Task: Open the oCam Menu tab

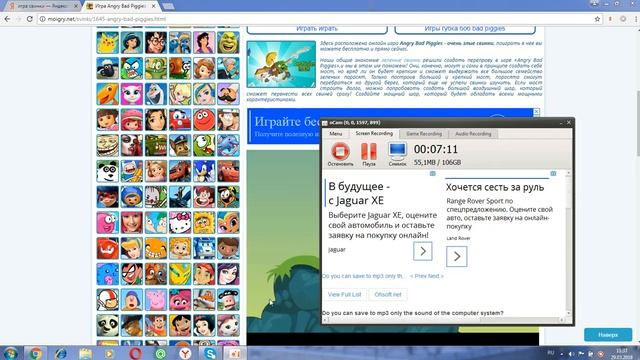Action: pos(336,133)
